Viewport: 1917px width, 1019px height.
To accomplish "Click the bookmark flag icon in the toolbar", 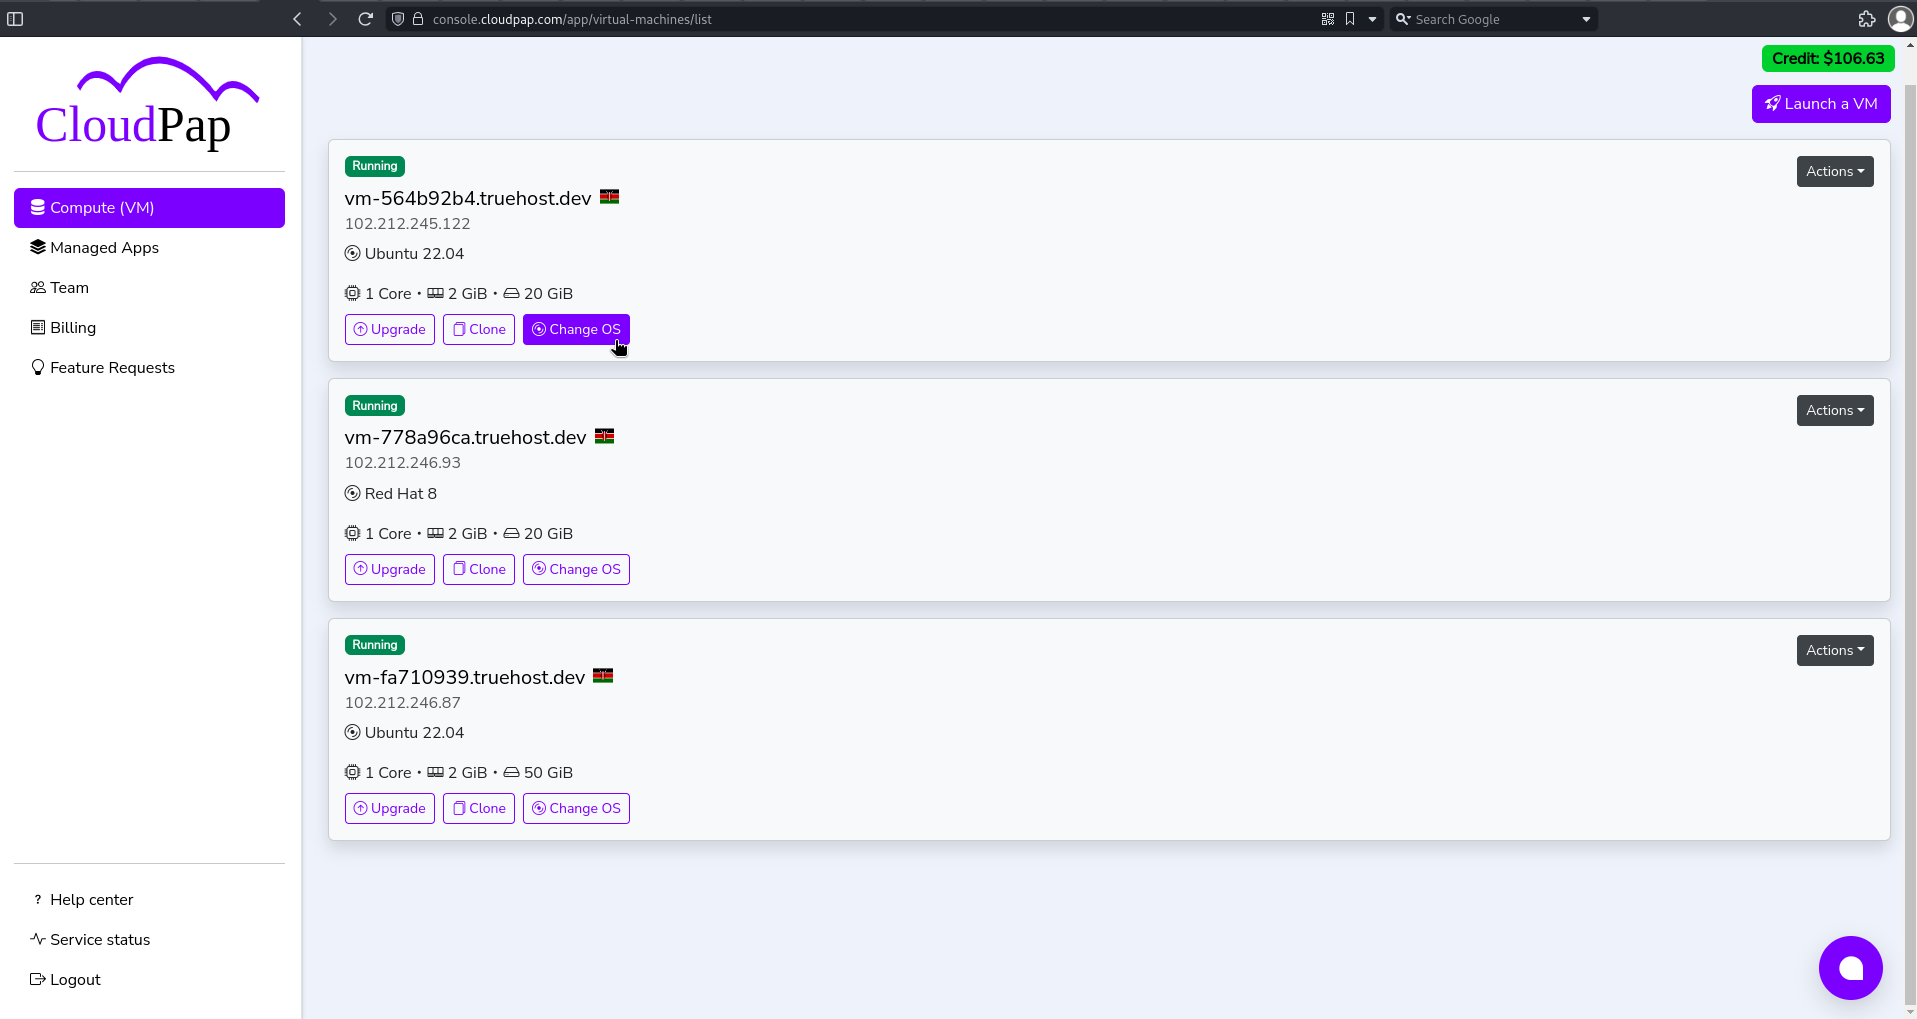I will tap(1350, 18).
